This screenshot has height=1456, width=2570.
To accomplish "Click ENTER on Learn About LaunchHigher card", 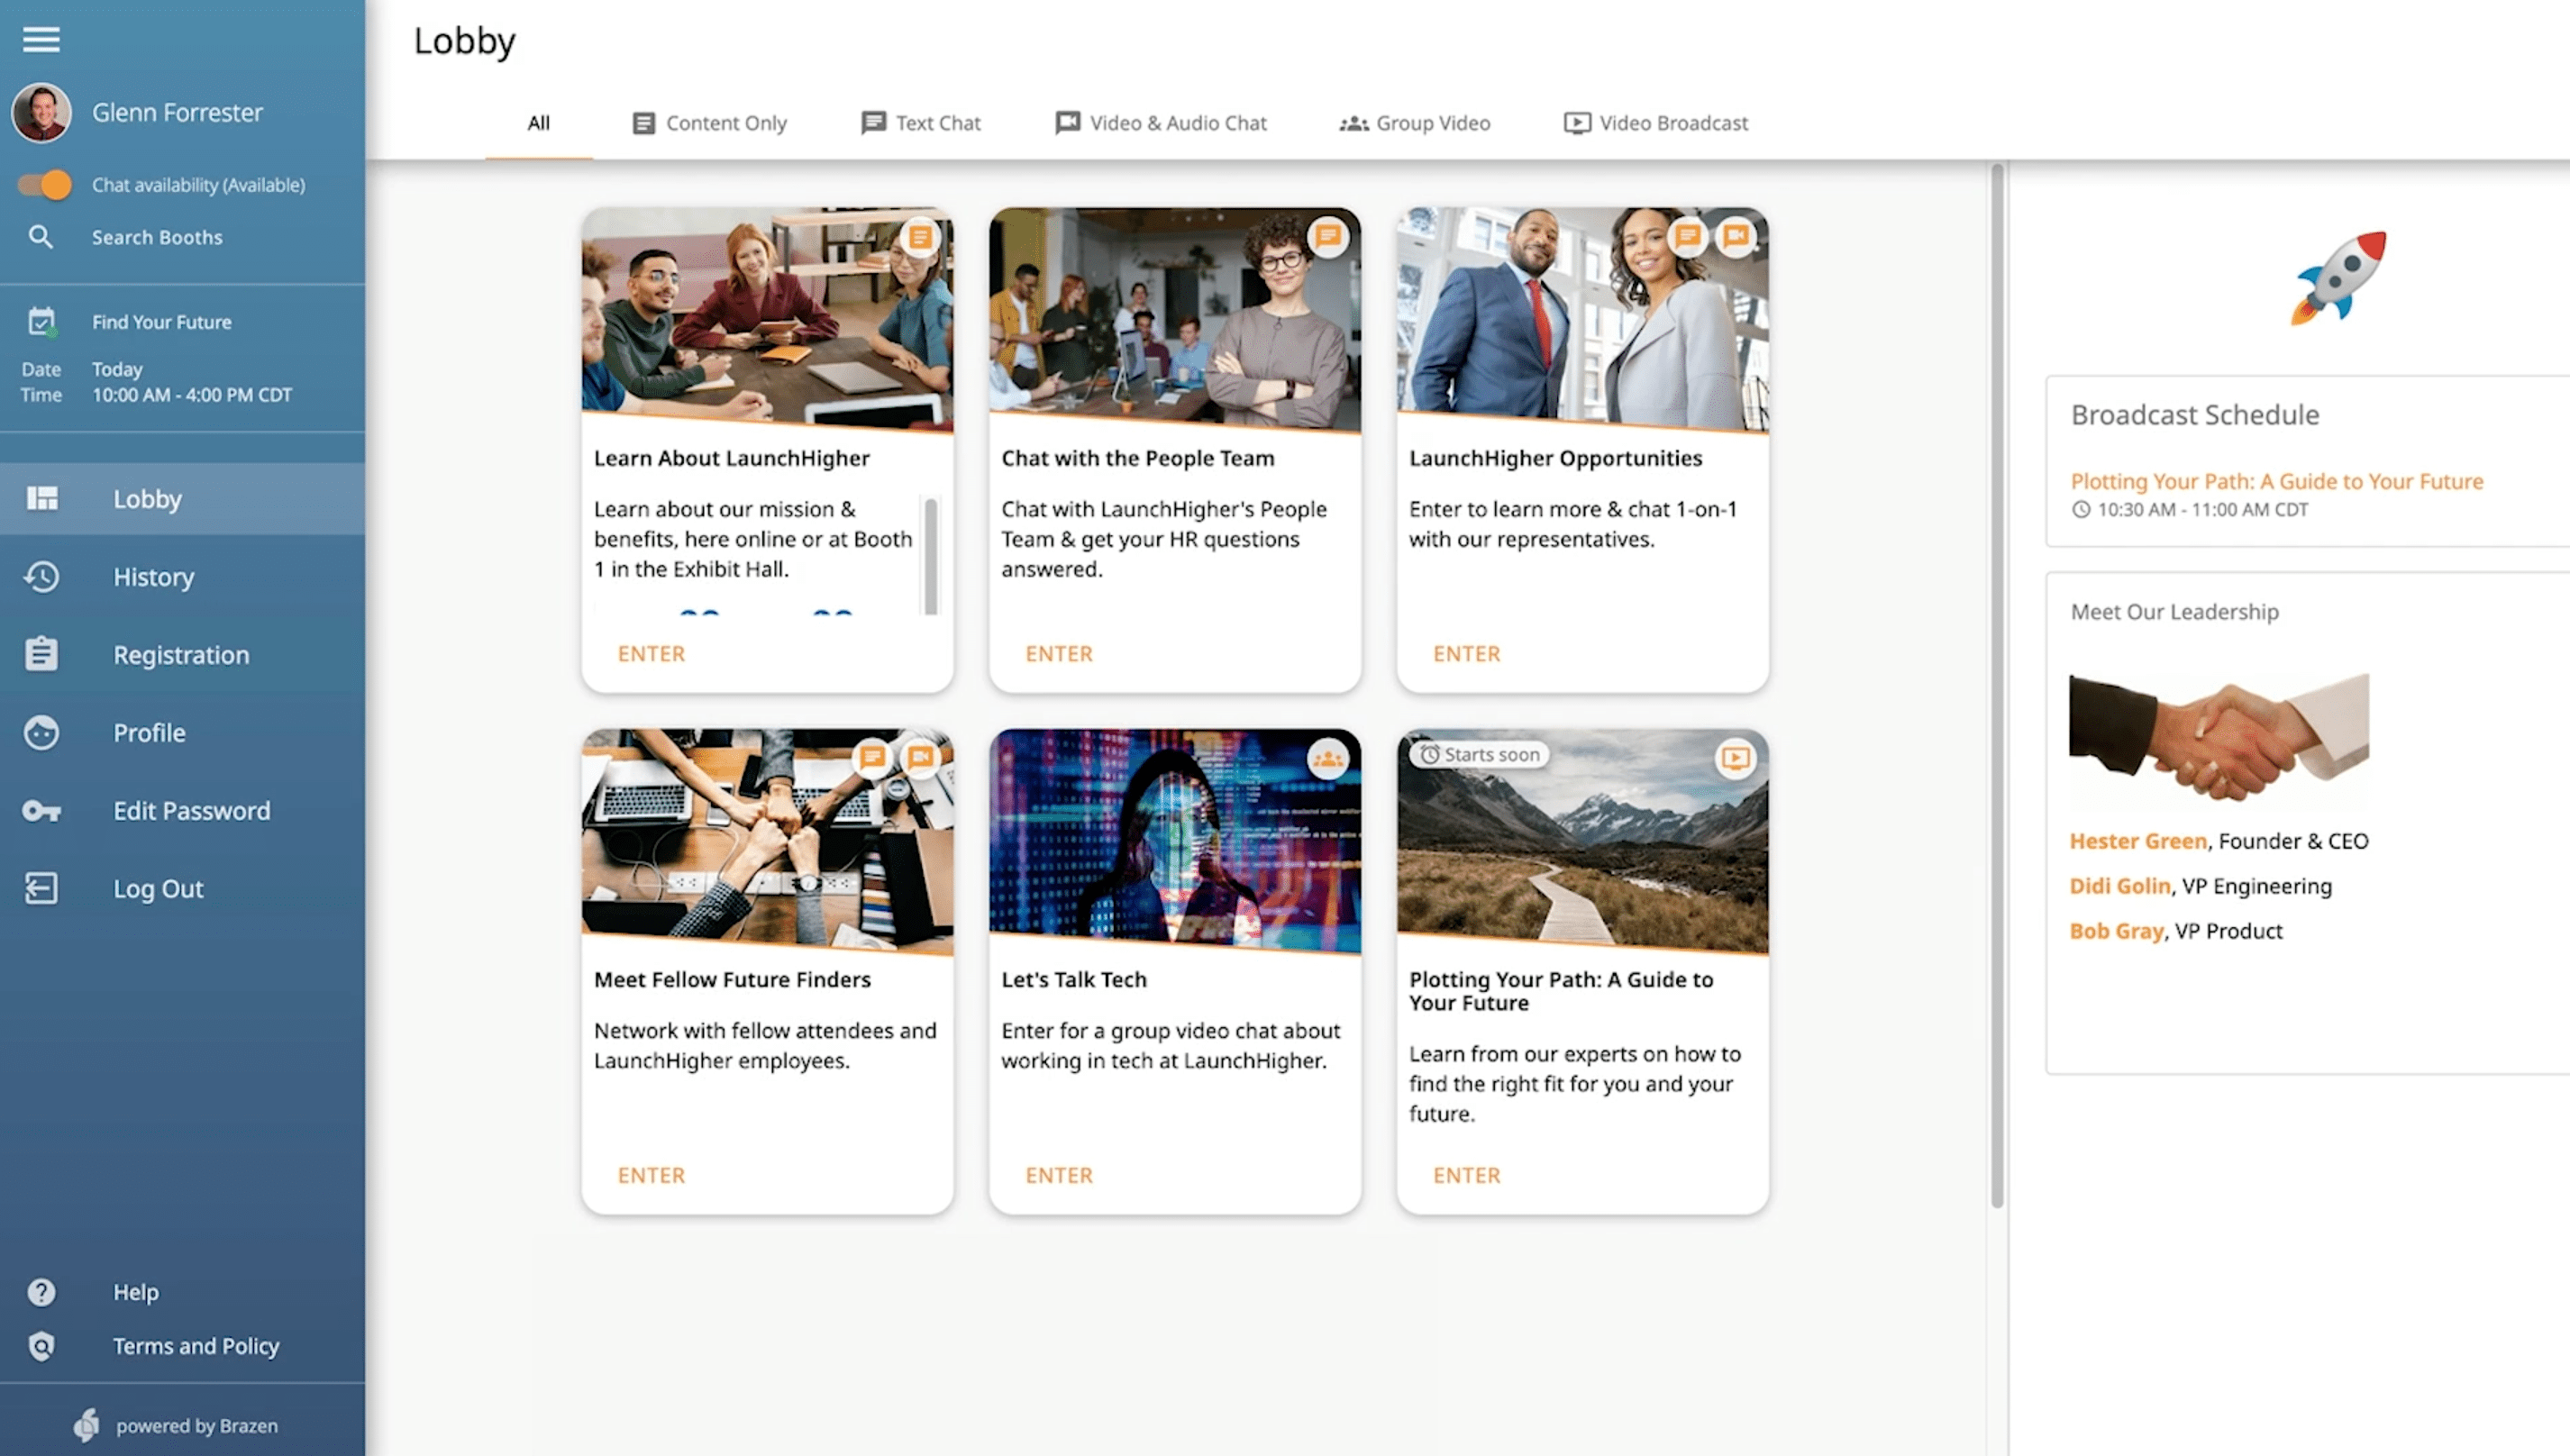I will click(651, 654).
